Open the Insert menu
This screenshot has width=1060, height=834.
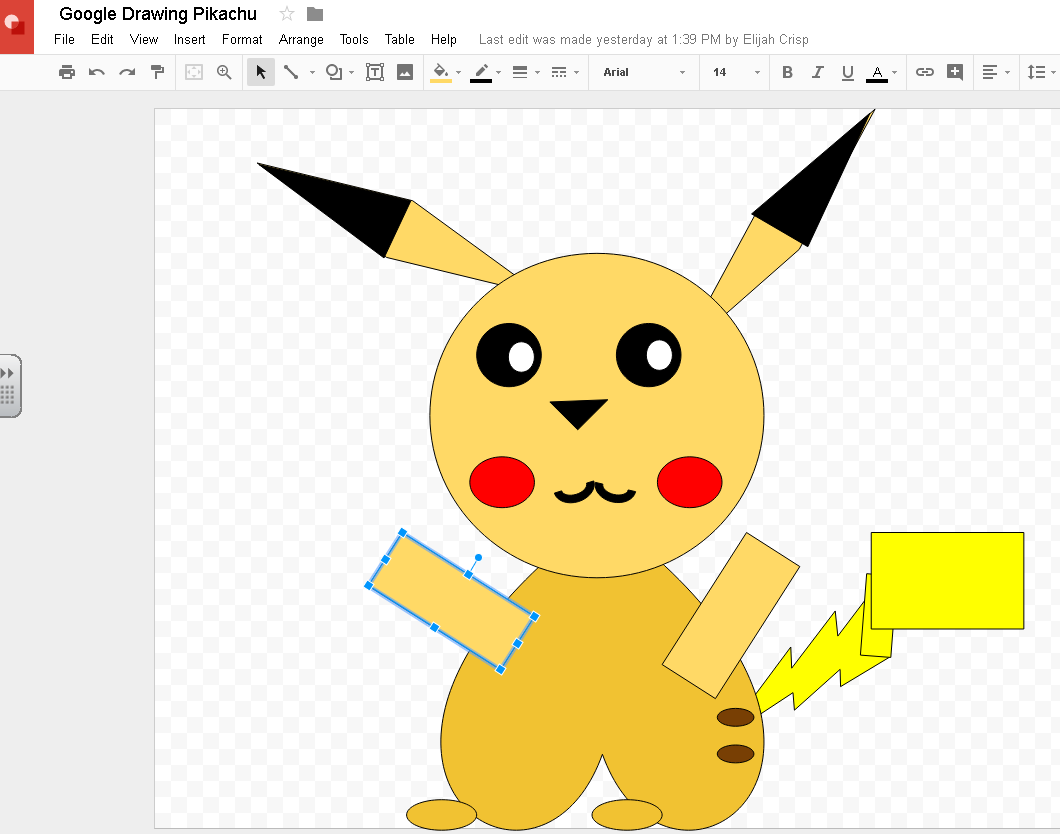pyautogui.click(x=189, y=40)
